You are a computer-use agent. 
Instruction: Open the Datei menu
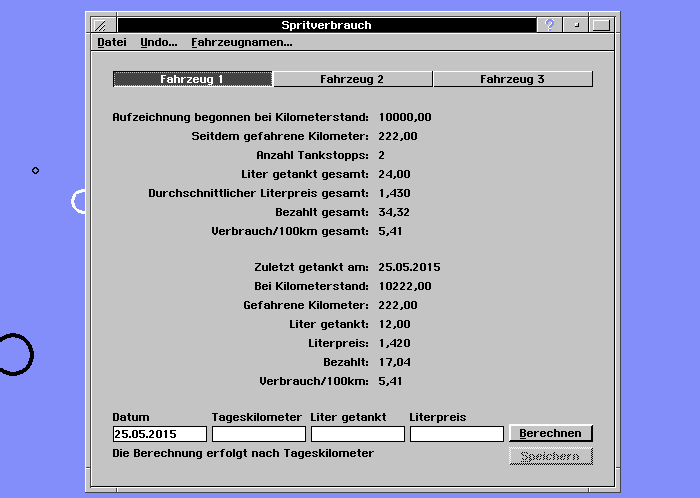(x=112, y=43)
